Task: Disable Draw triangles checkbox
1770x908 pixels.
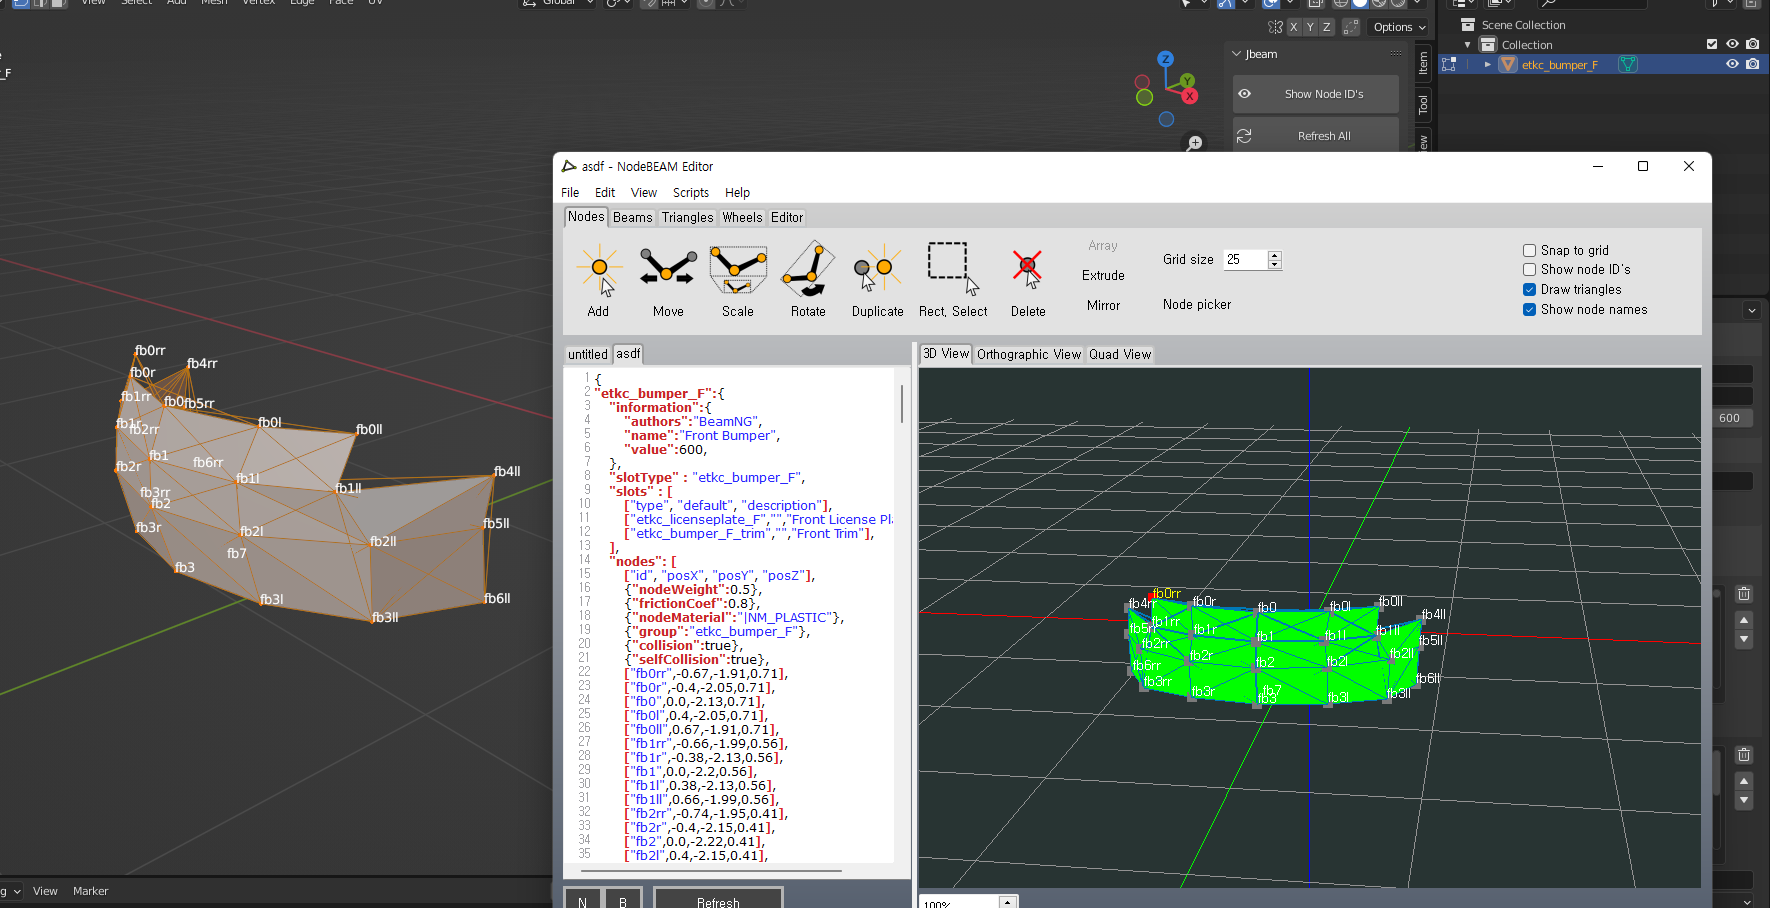Action: tap(1529, 290)
